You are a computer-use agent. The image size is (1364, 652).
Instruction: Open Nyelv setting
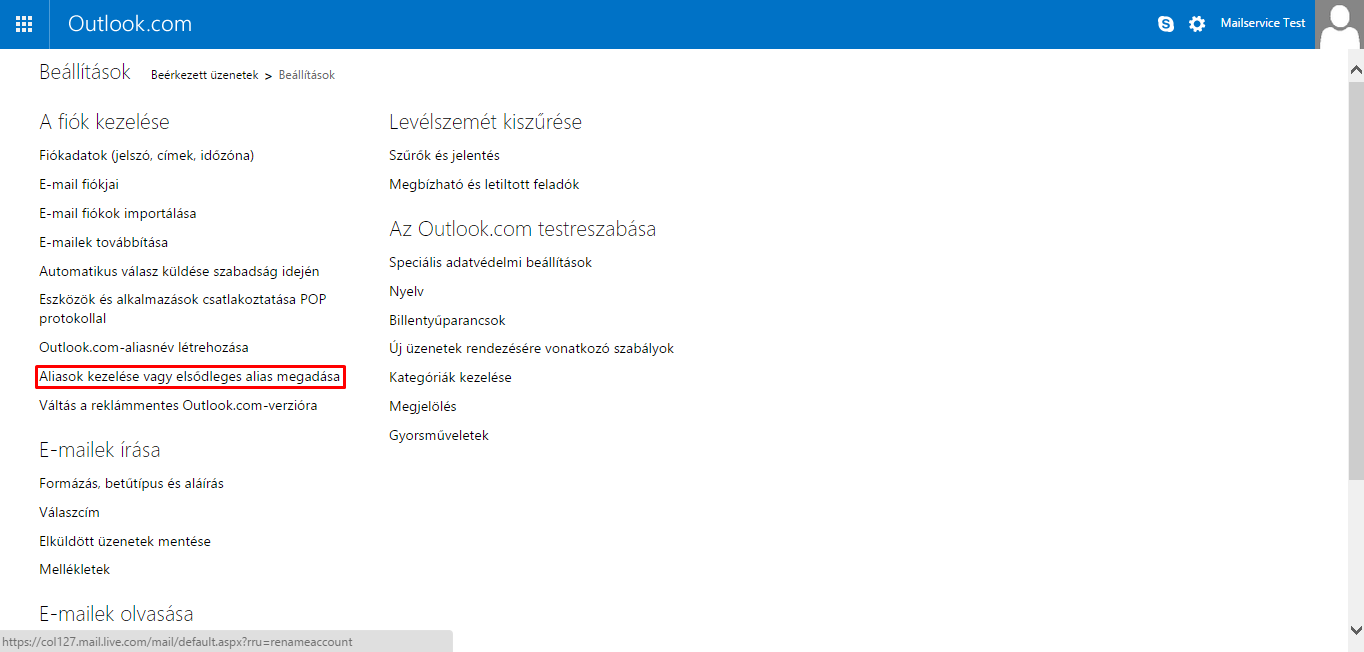tap(406, 291)
